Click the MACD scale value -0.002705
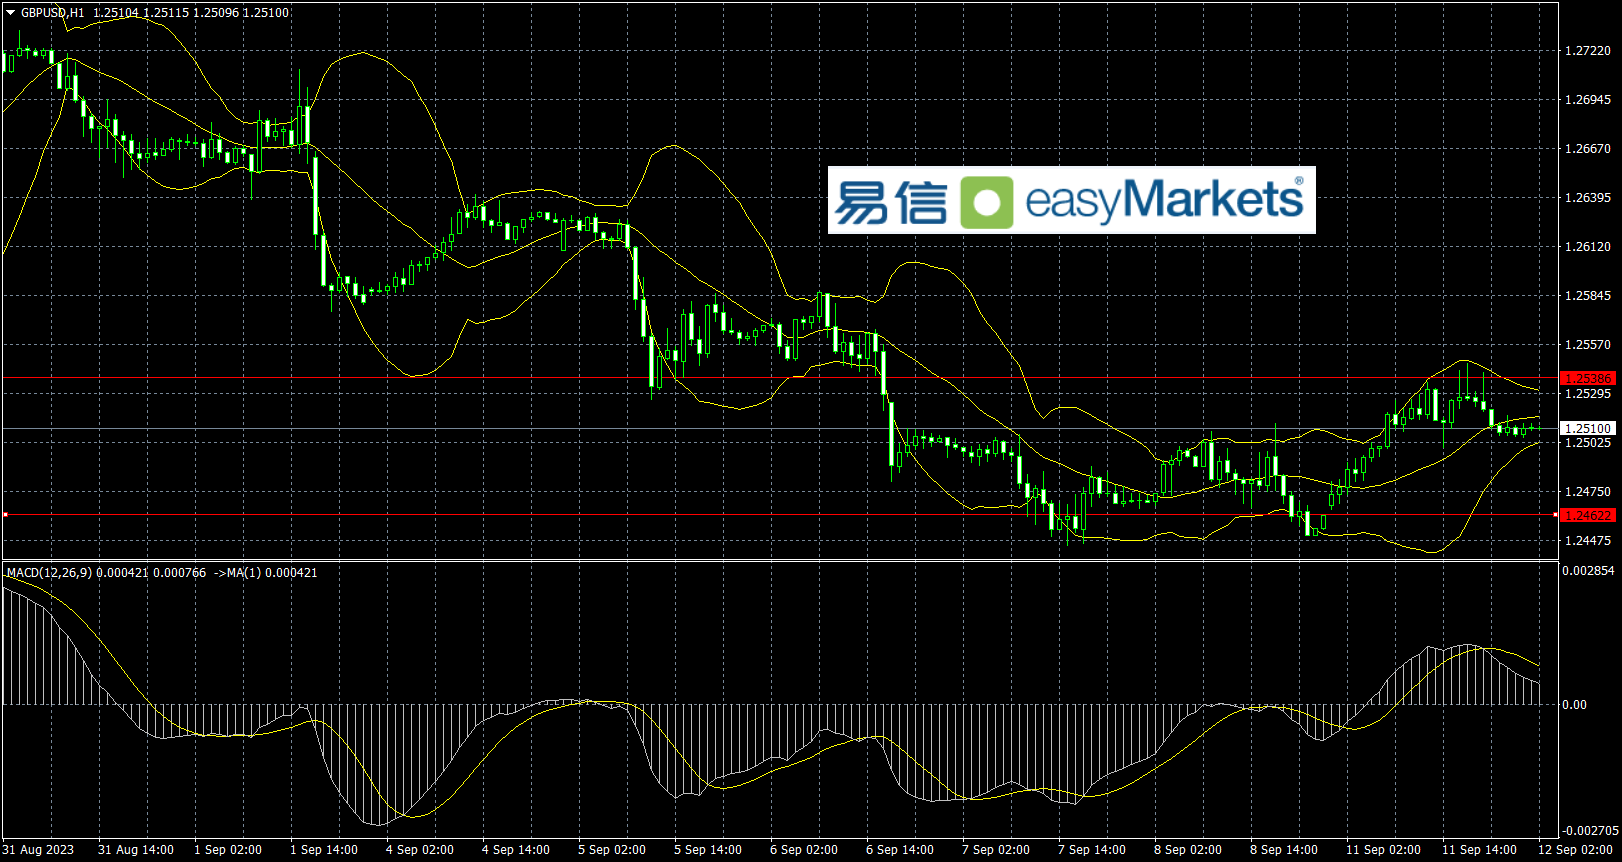This screenshot has height=862, width=1622. 1590,831
